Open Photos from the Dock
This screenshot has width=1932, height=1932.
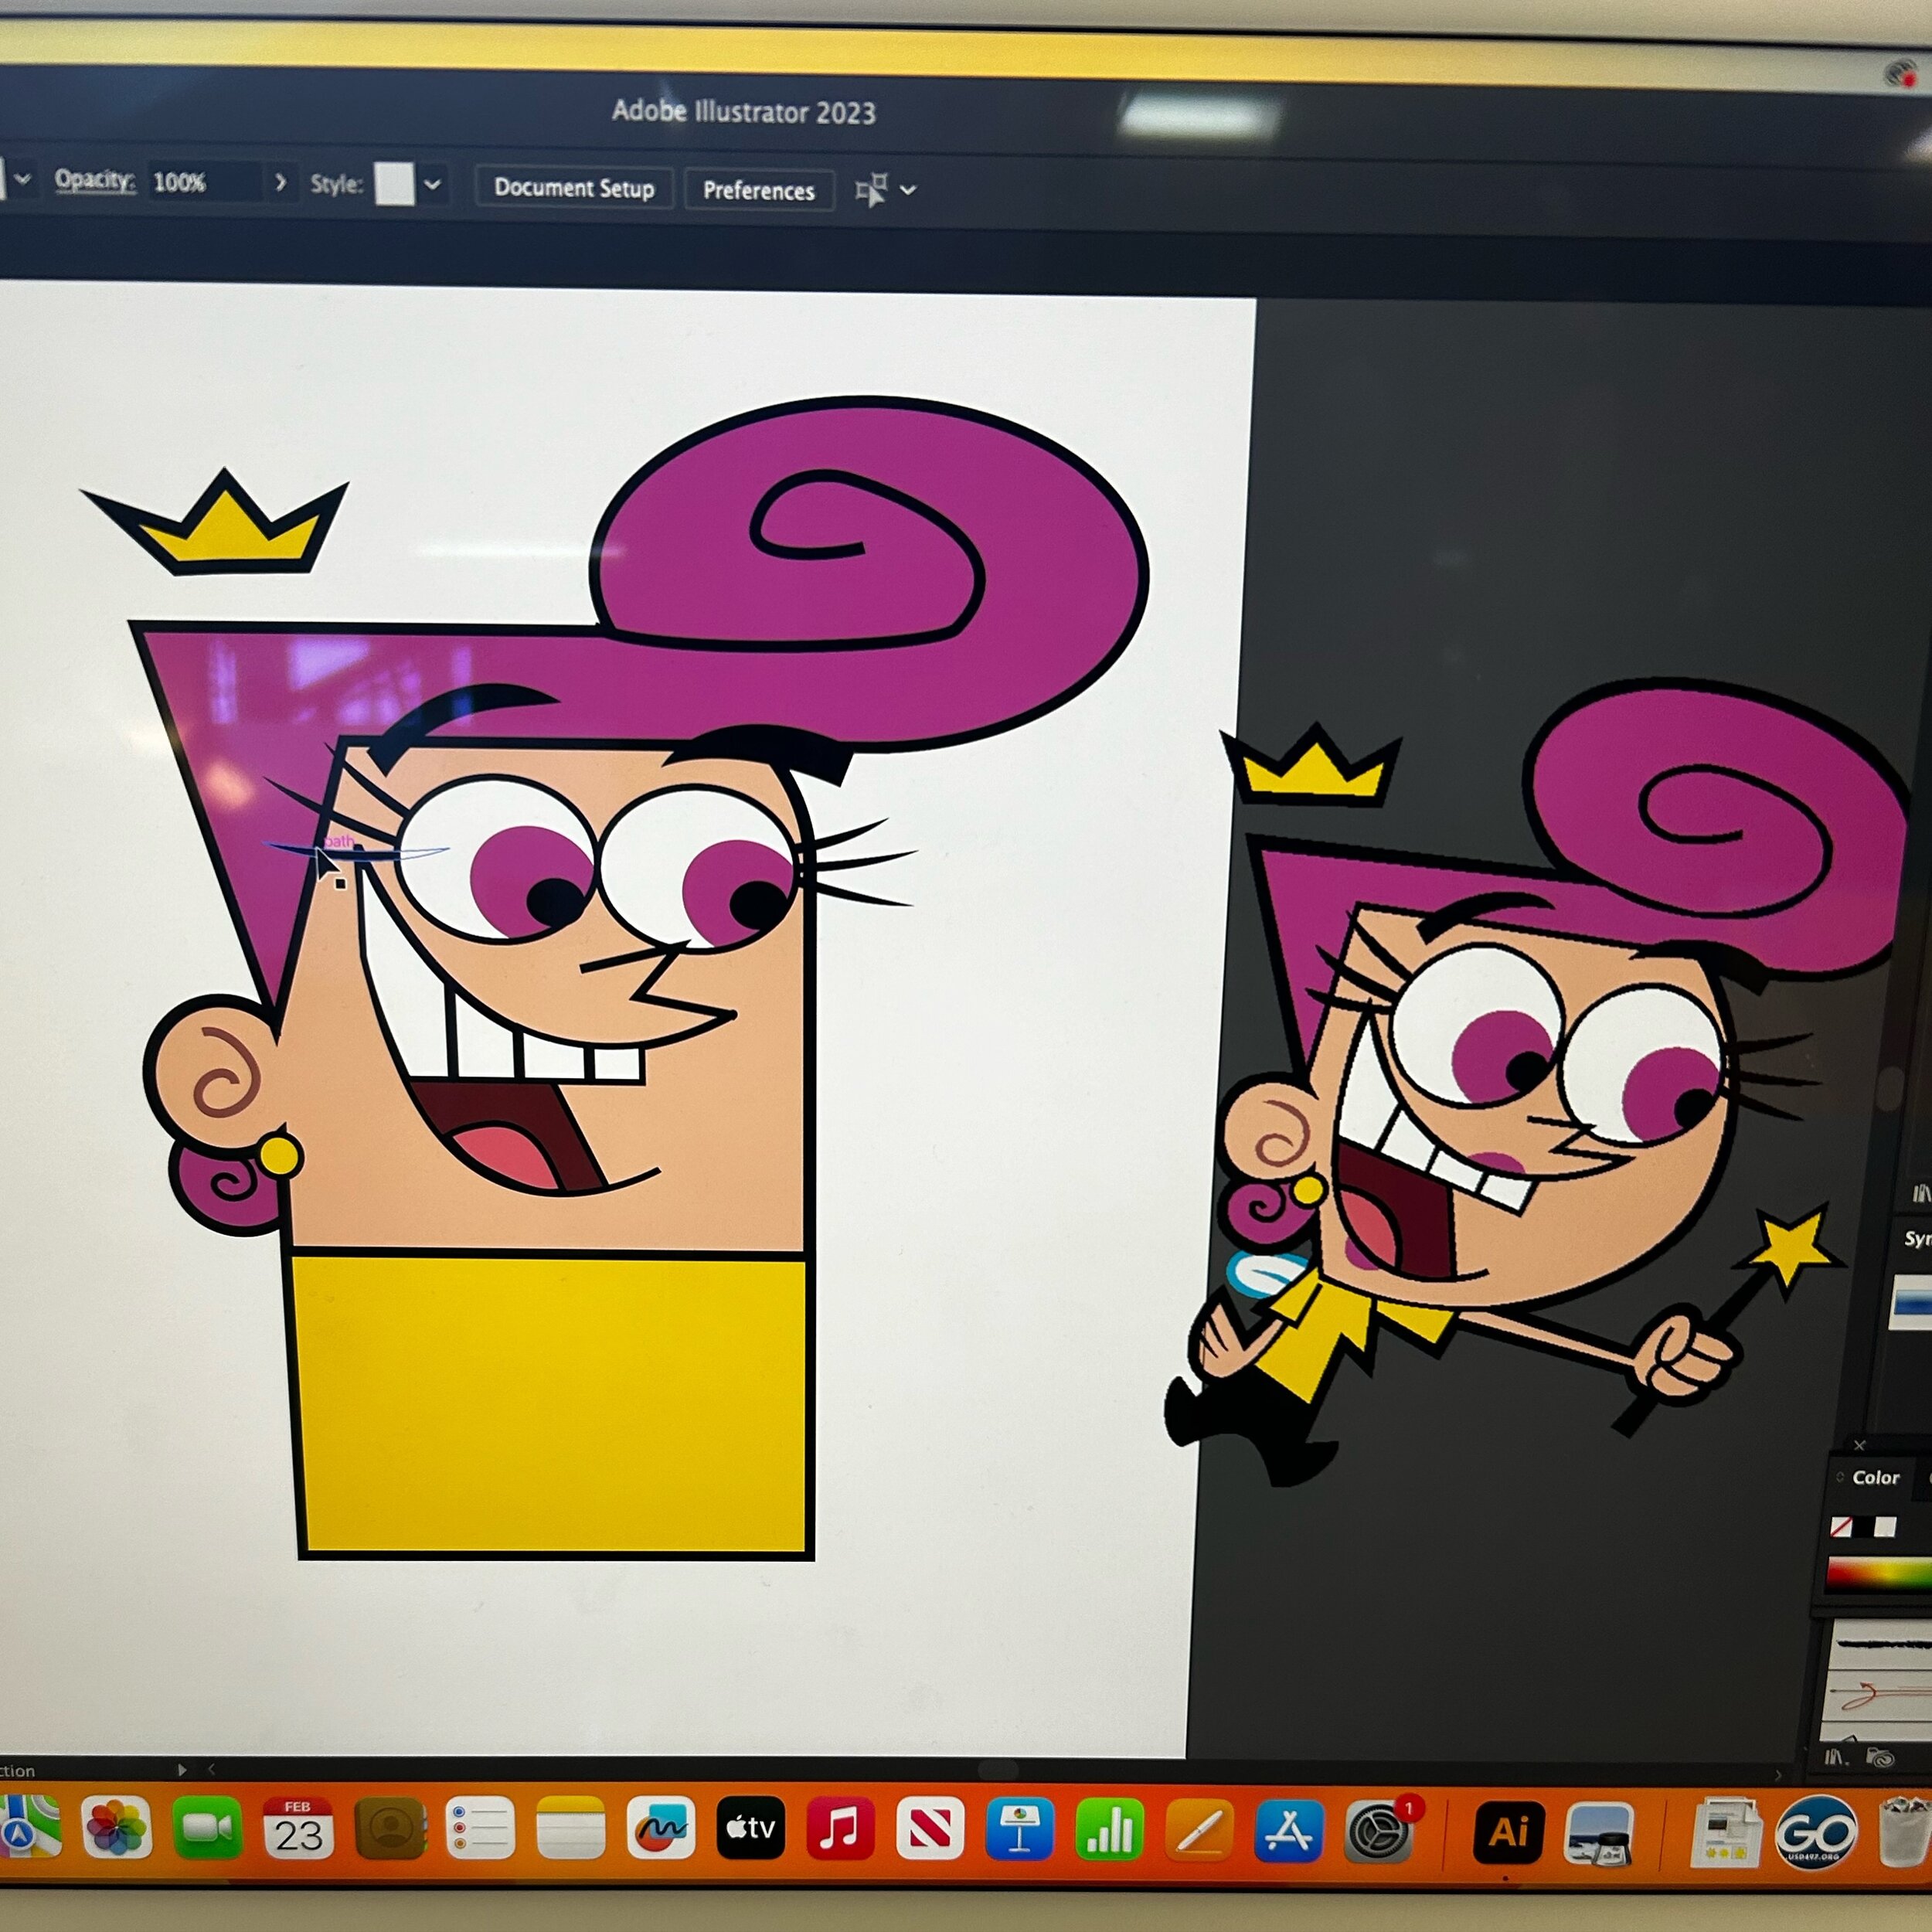click(116, 1827)
